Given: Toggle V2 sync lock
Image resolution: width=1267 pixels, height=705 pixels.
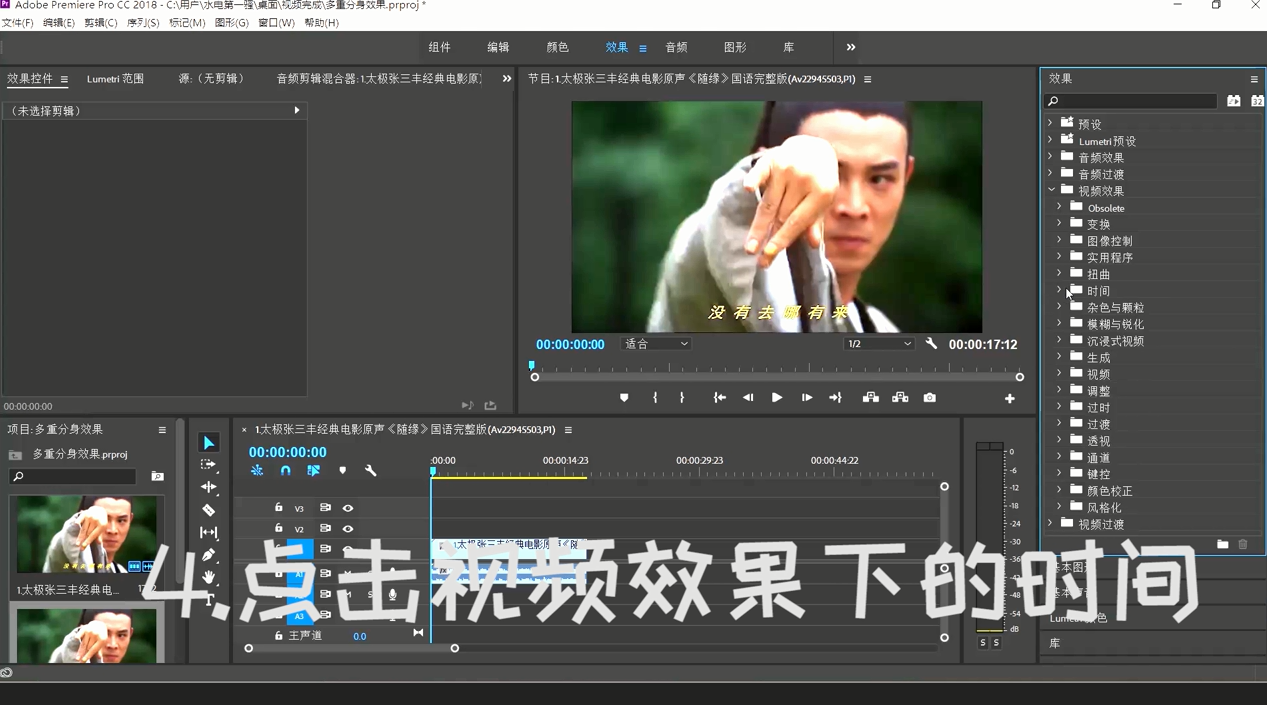Looking at the screenshot, I should click(x=325, y=529).
